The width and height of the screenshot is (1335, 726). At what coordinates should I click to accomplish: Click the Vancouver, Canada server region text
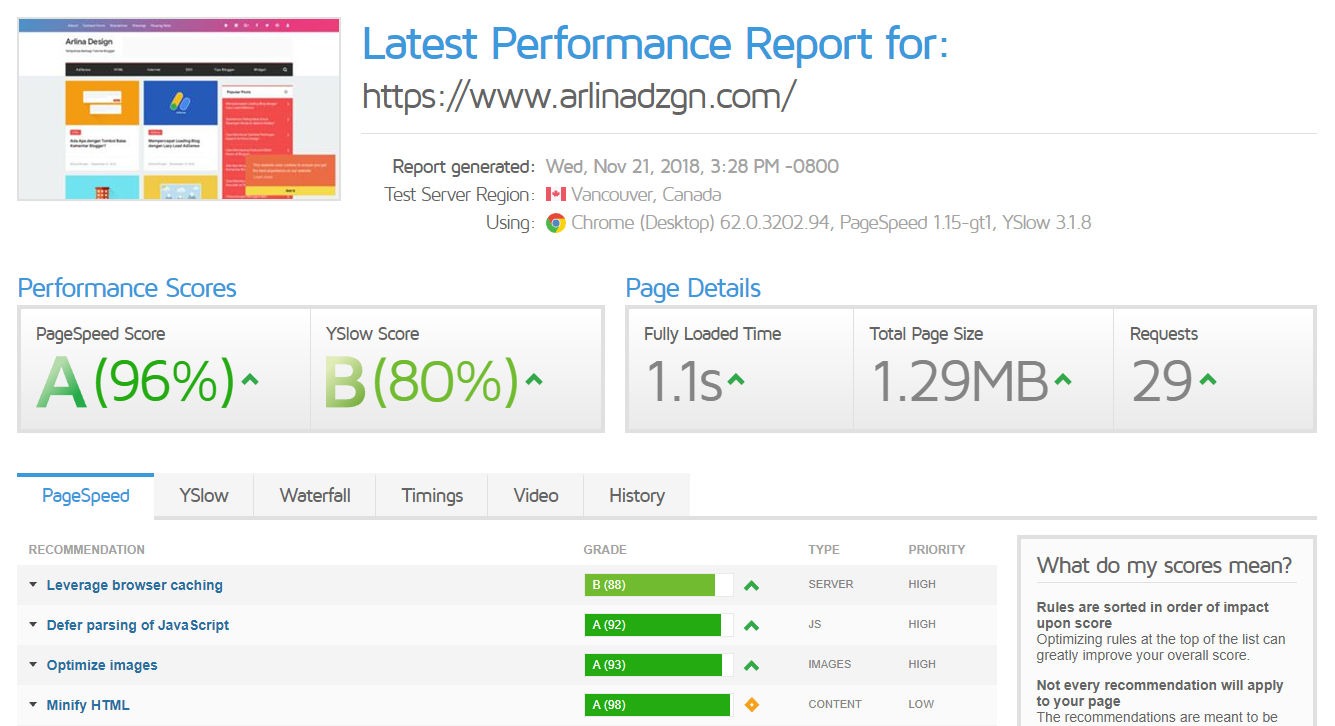pyautogui.click(x=646, y=195)
